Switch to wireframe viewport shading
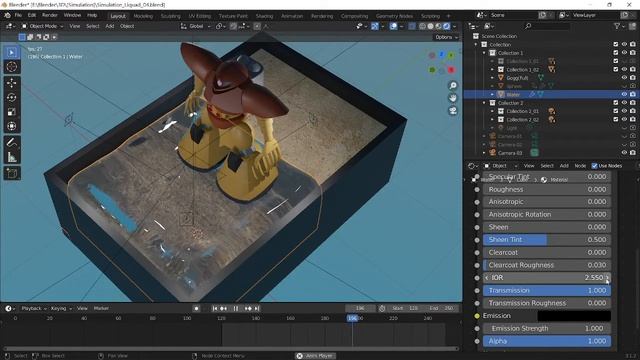Viewport: 640px width, 360px height. tap(422, 26)
